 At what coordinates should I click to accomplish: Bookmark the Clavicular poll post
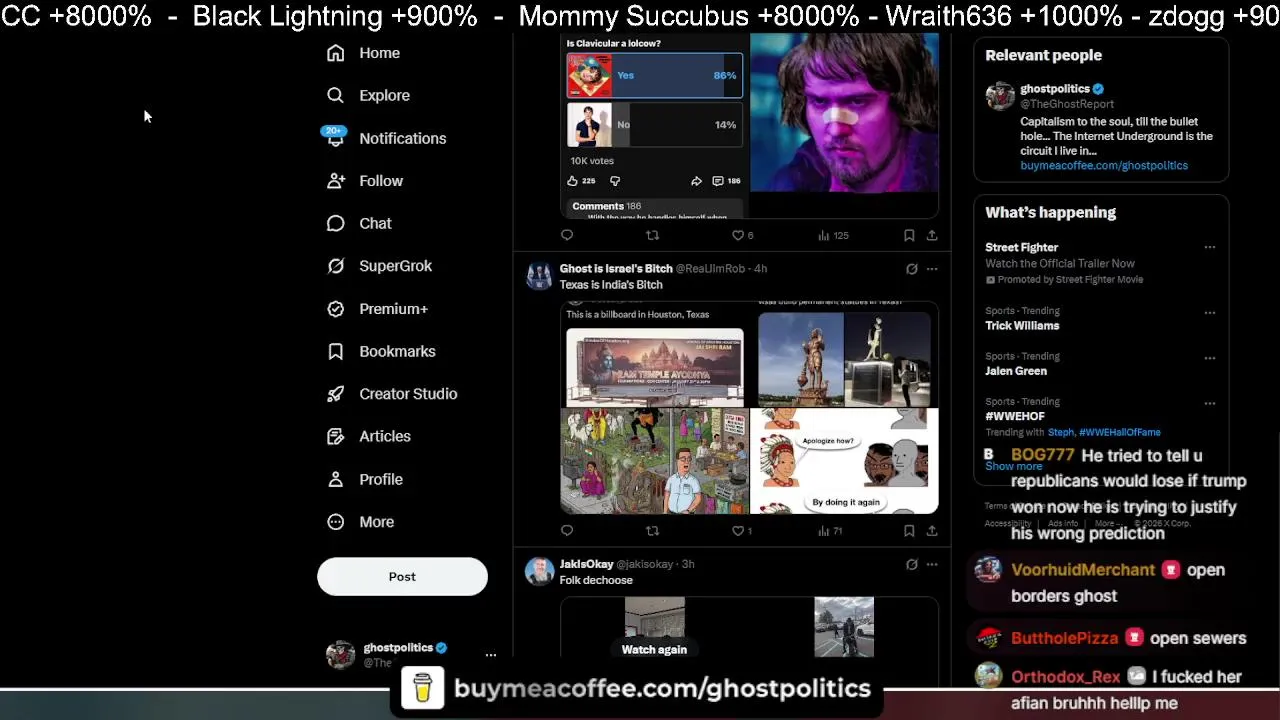coord(909,235)
